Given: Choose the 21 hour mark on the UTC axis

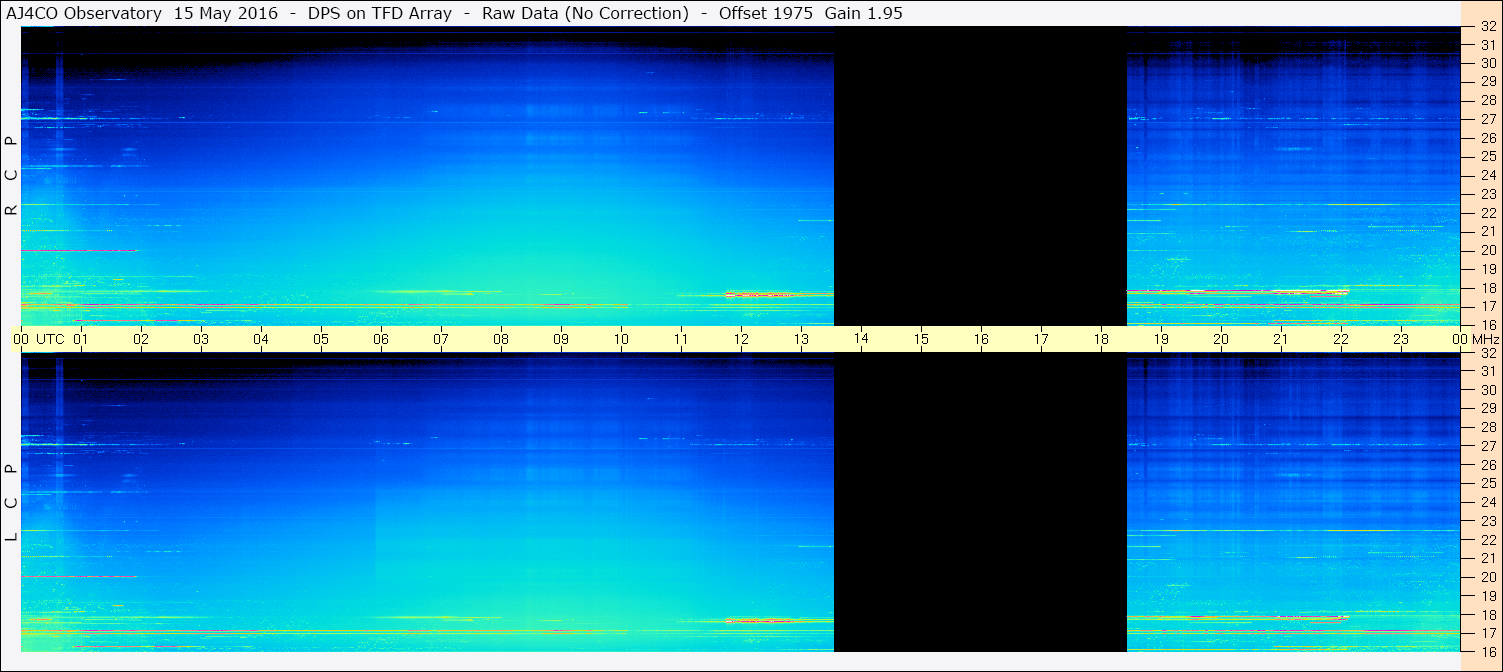Looking at the screenshot, I should (1281, 339).
